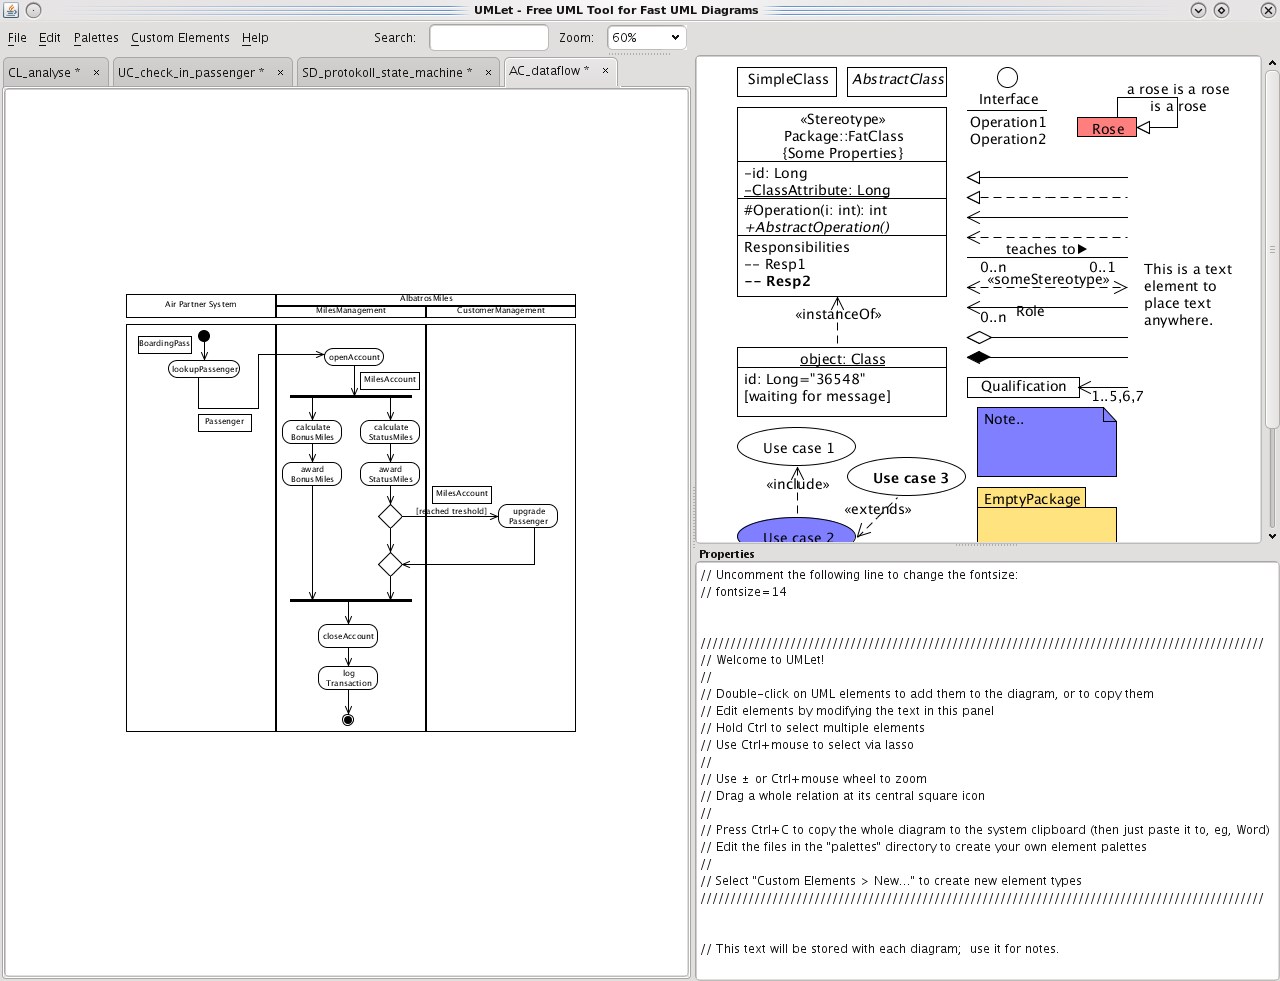This screenshot has height=981, width=1280.
Task: Select the hollow diamond aggregation arrow
Action: point(979,338)
